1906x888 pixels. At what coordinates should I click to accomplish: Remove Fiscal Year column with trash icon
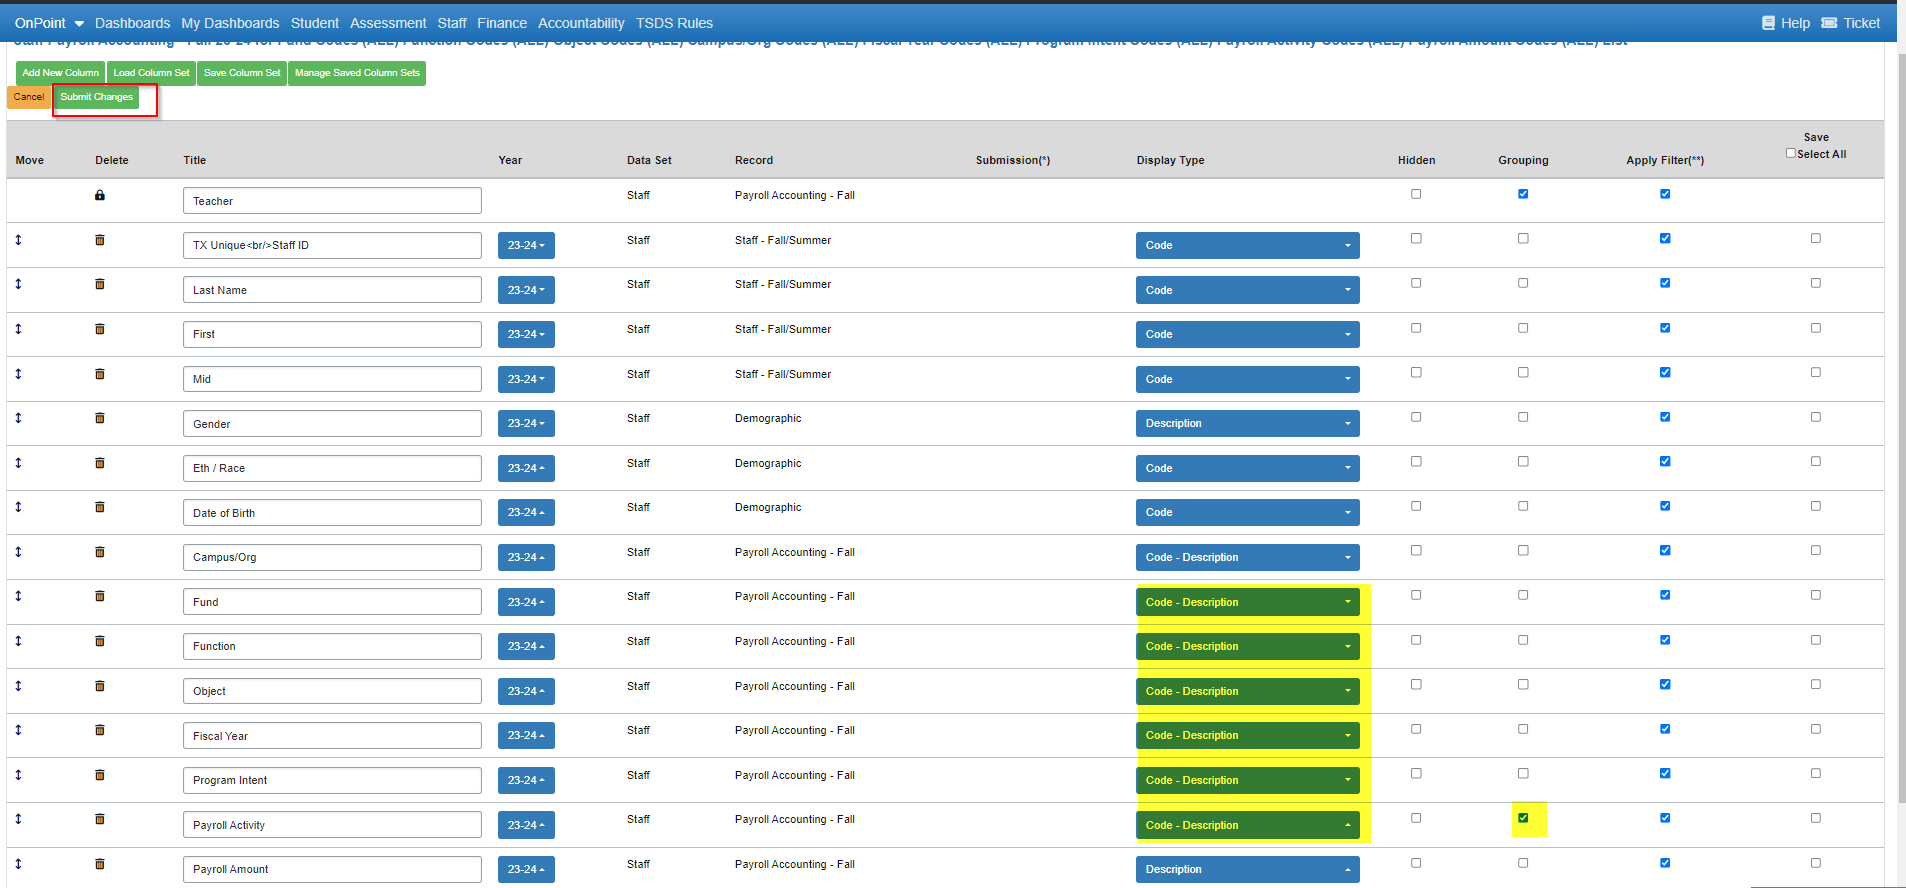click(x=100, y=730)
